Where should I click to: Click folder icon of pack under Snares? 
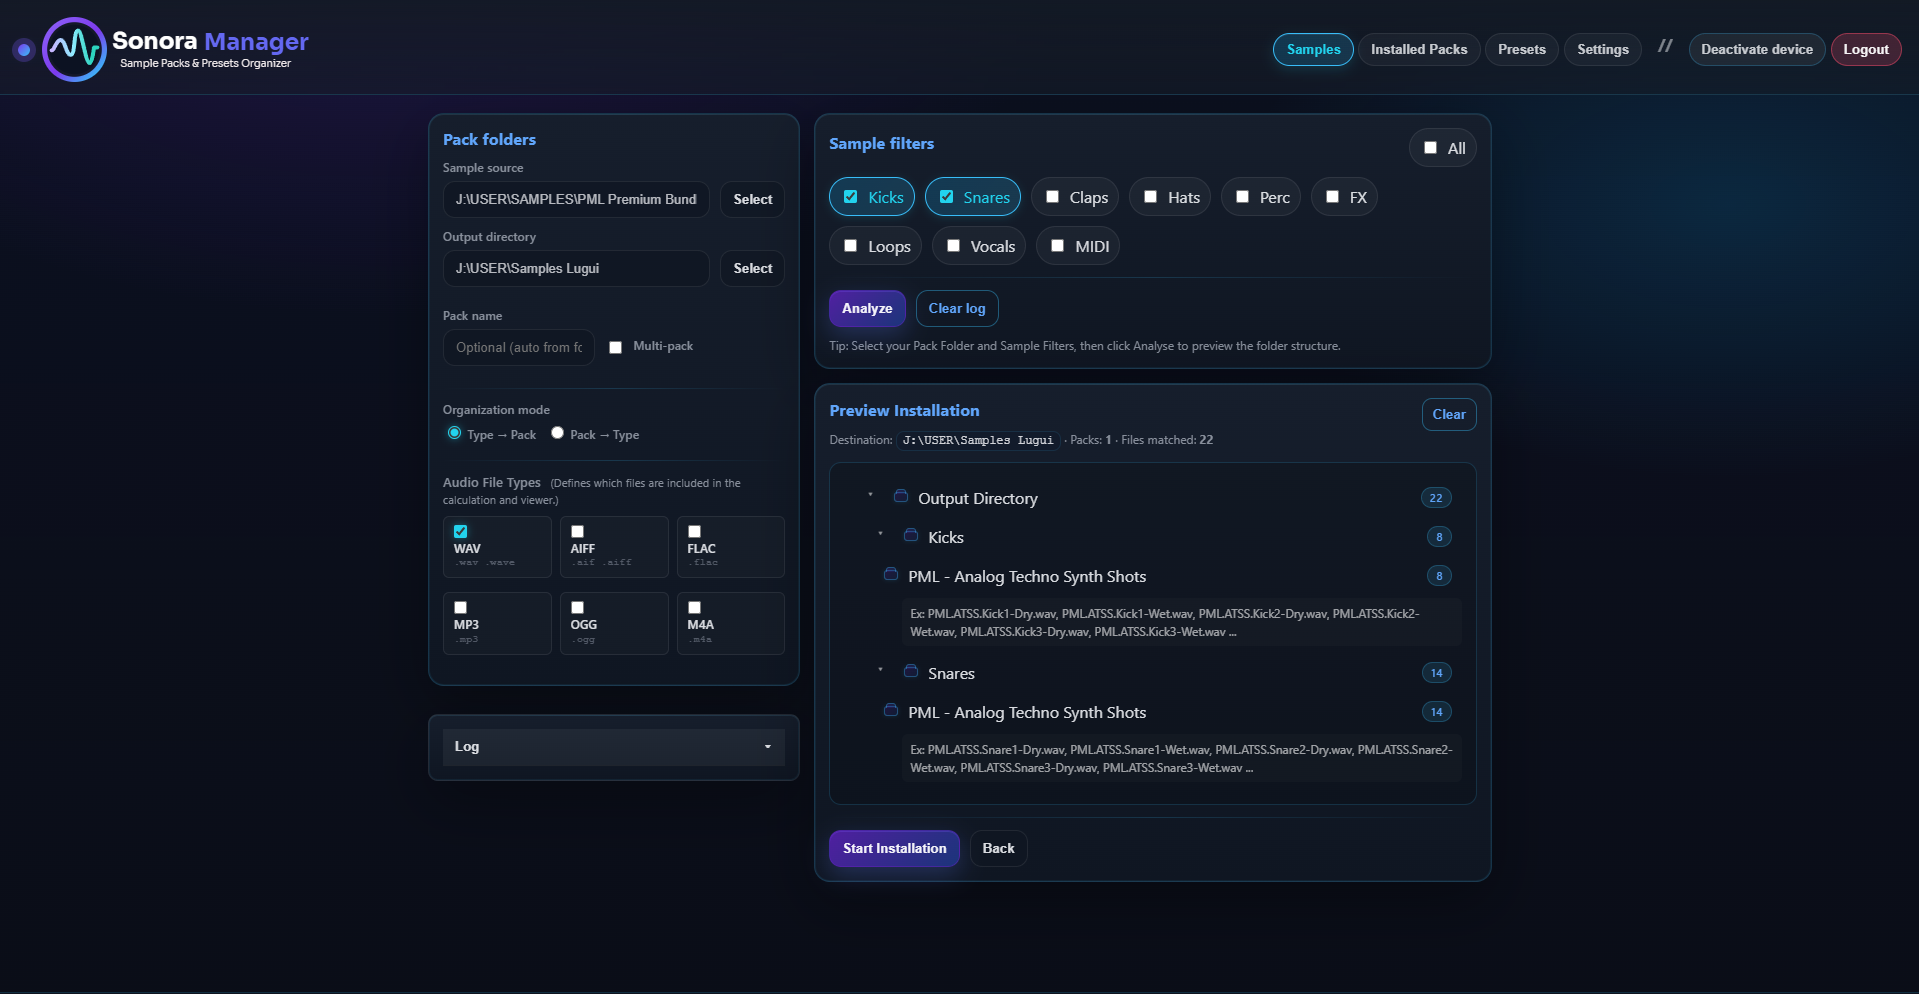click(891, 710)
